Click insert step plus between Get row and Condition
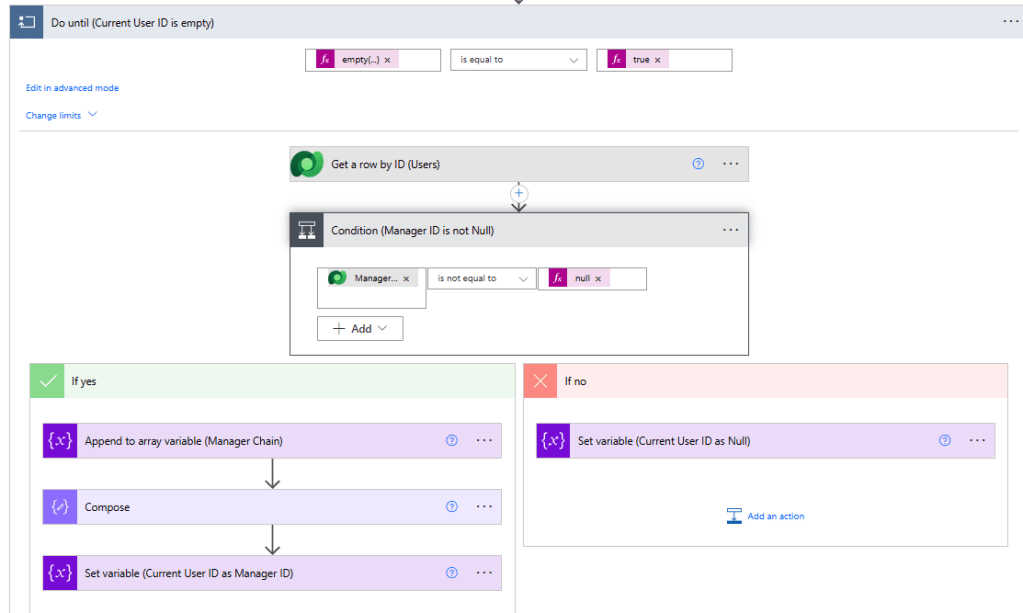This screenshot has width=1023, height=613. click(518, 192)
